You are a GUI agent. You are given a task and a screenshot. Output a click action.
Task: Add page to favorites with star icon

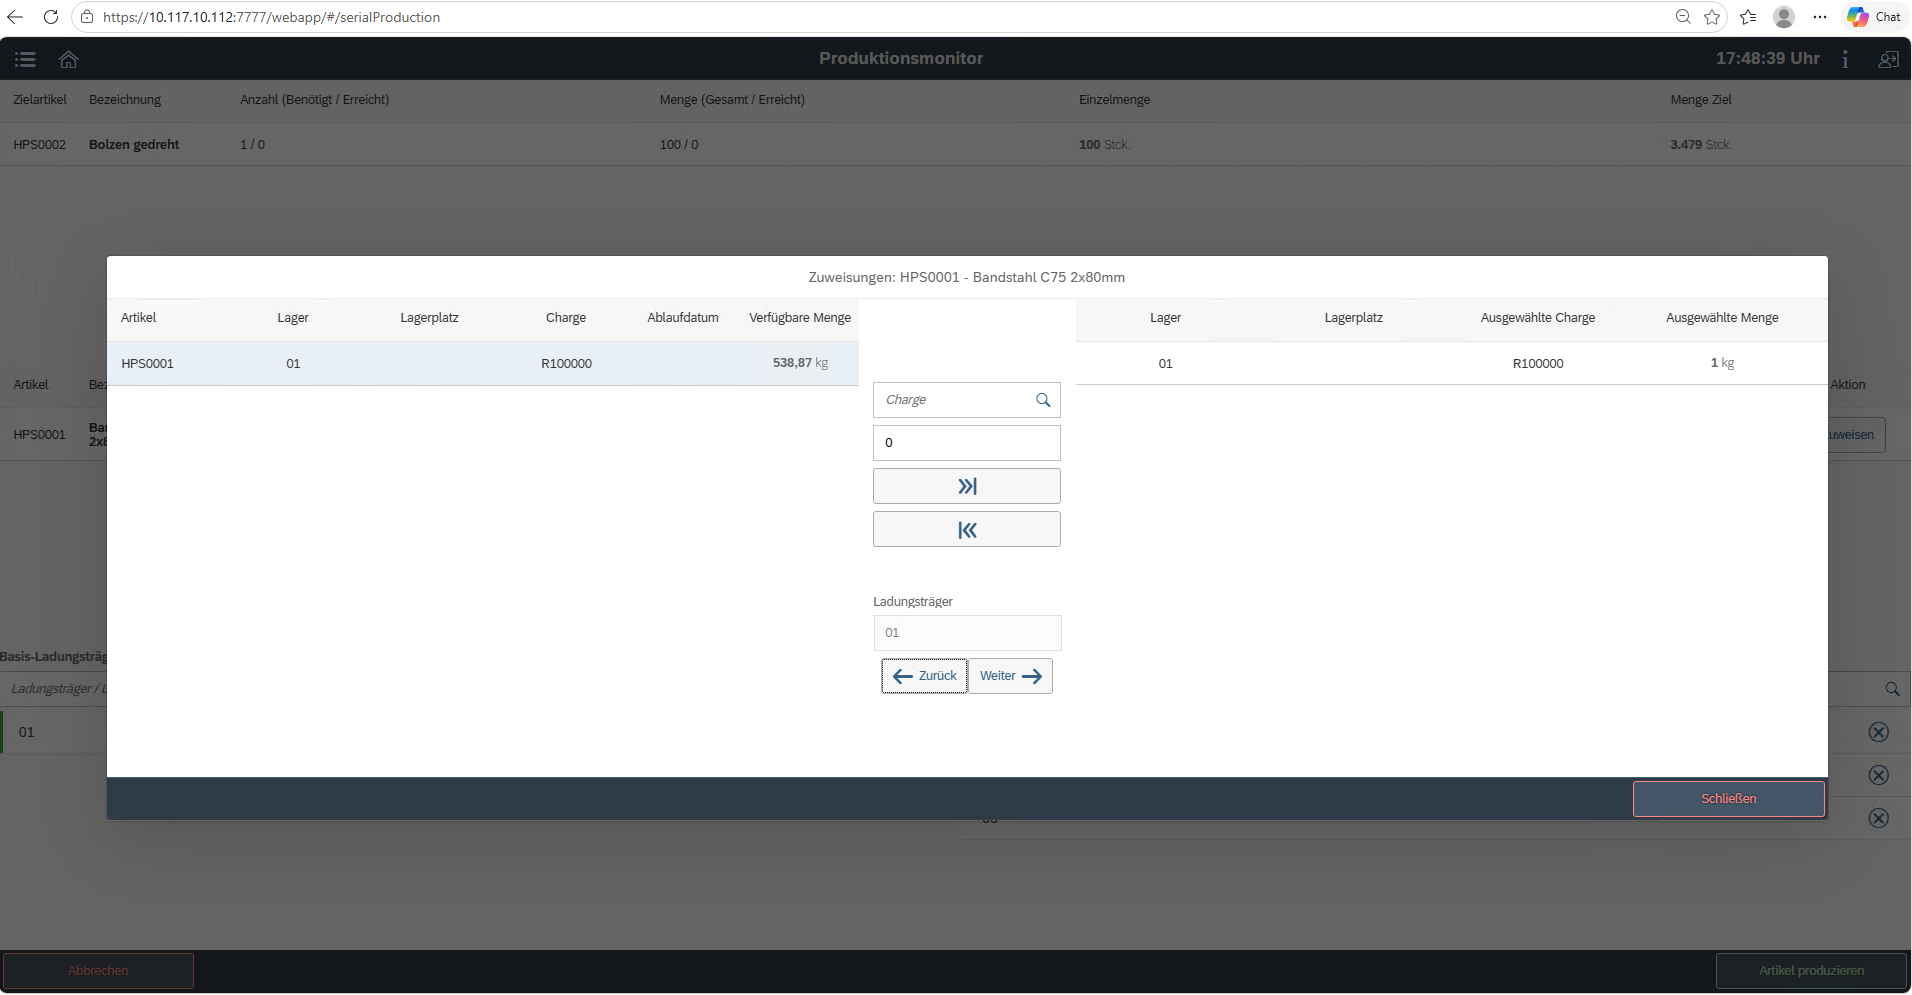point(1712,17)
